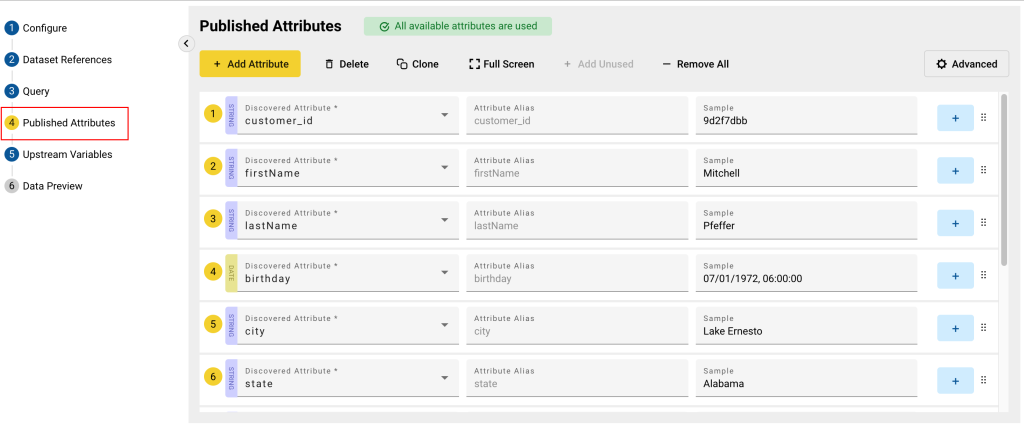Go to the Configure step
The image size is (1024, 429).
pyautogui.click(x=44, y=28)
